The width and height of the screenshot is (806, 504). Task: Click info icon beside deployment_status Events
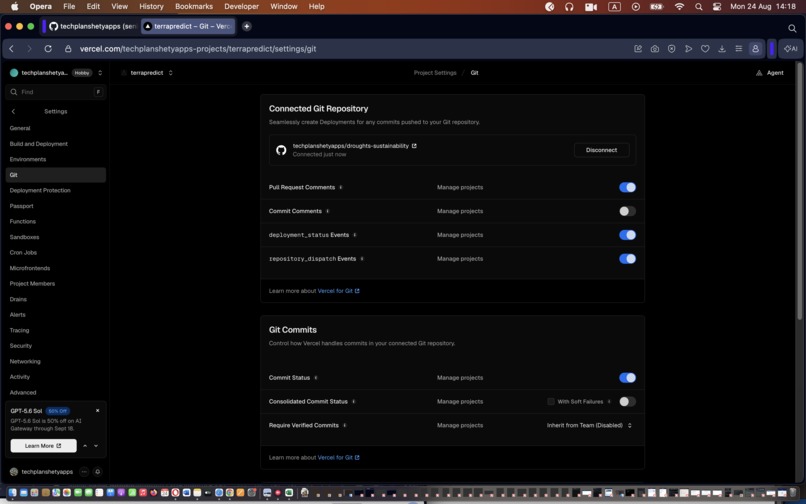click(355, 235)
